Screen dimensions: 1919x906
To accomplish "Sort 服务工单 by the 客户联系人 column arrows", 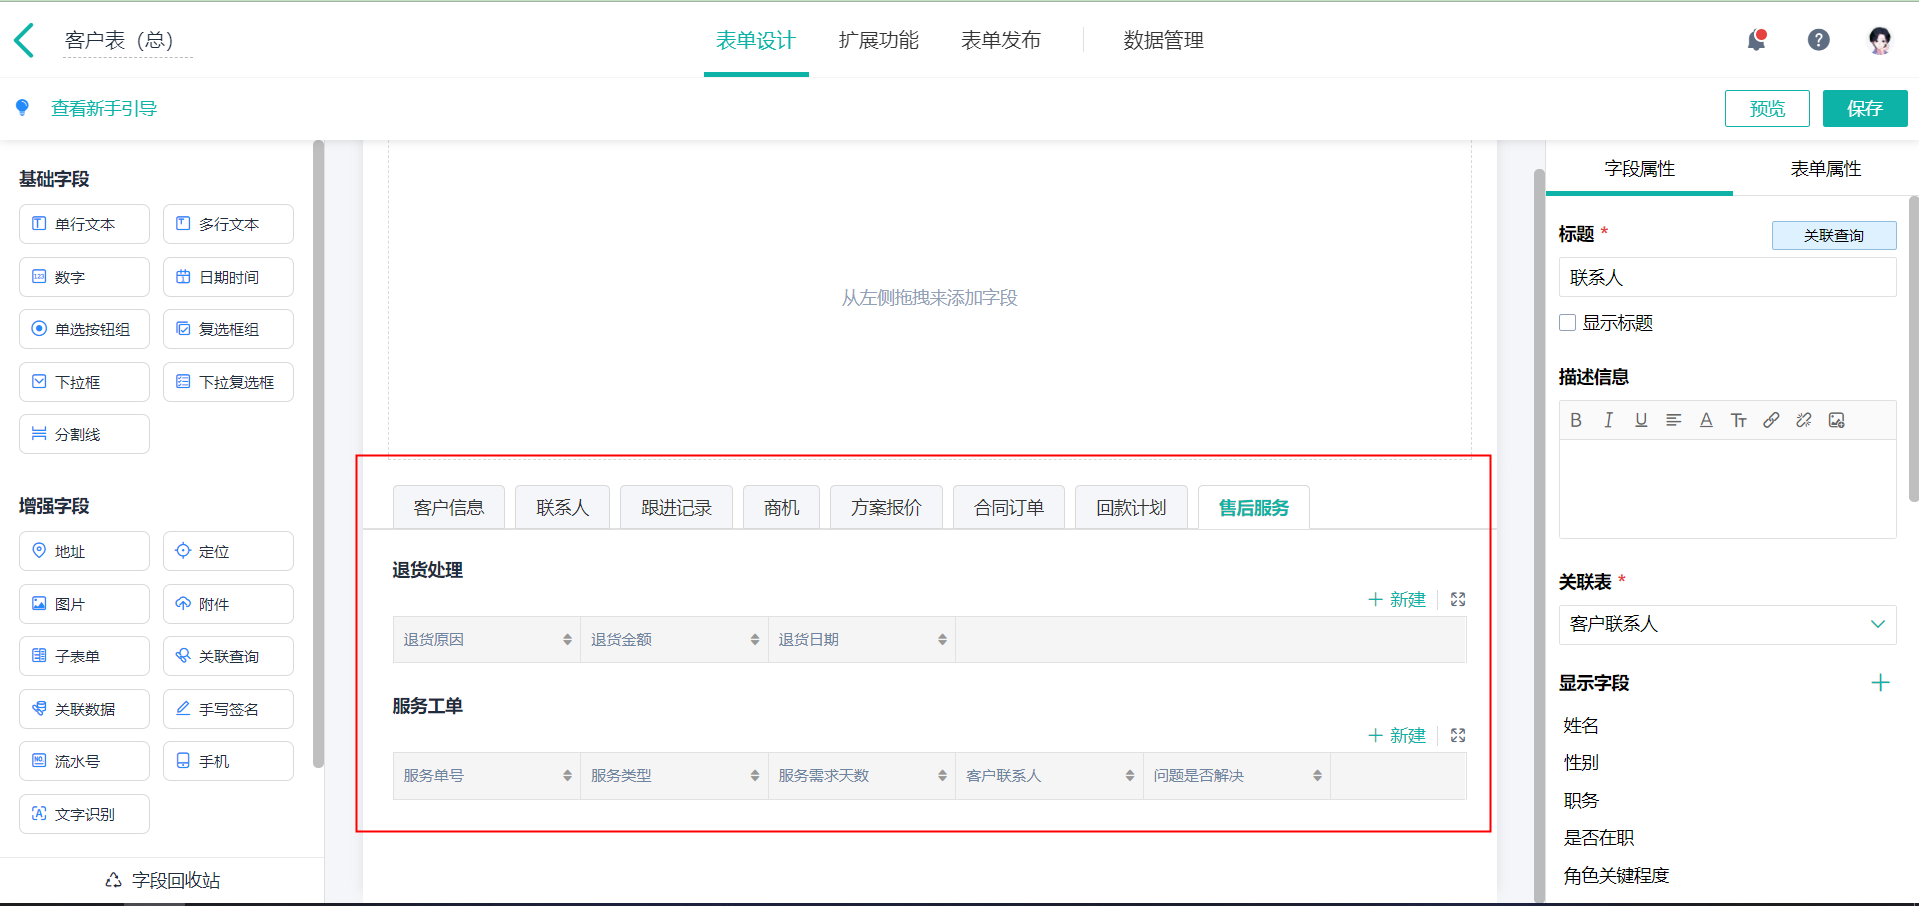I will pos(1130,776).
